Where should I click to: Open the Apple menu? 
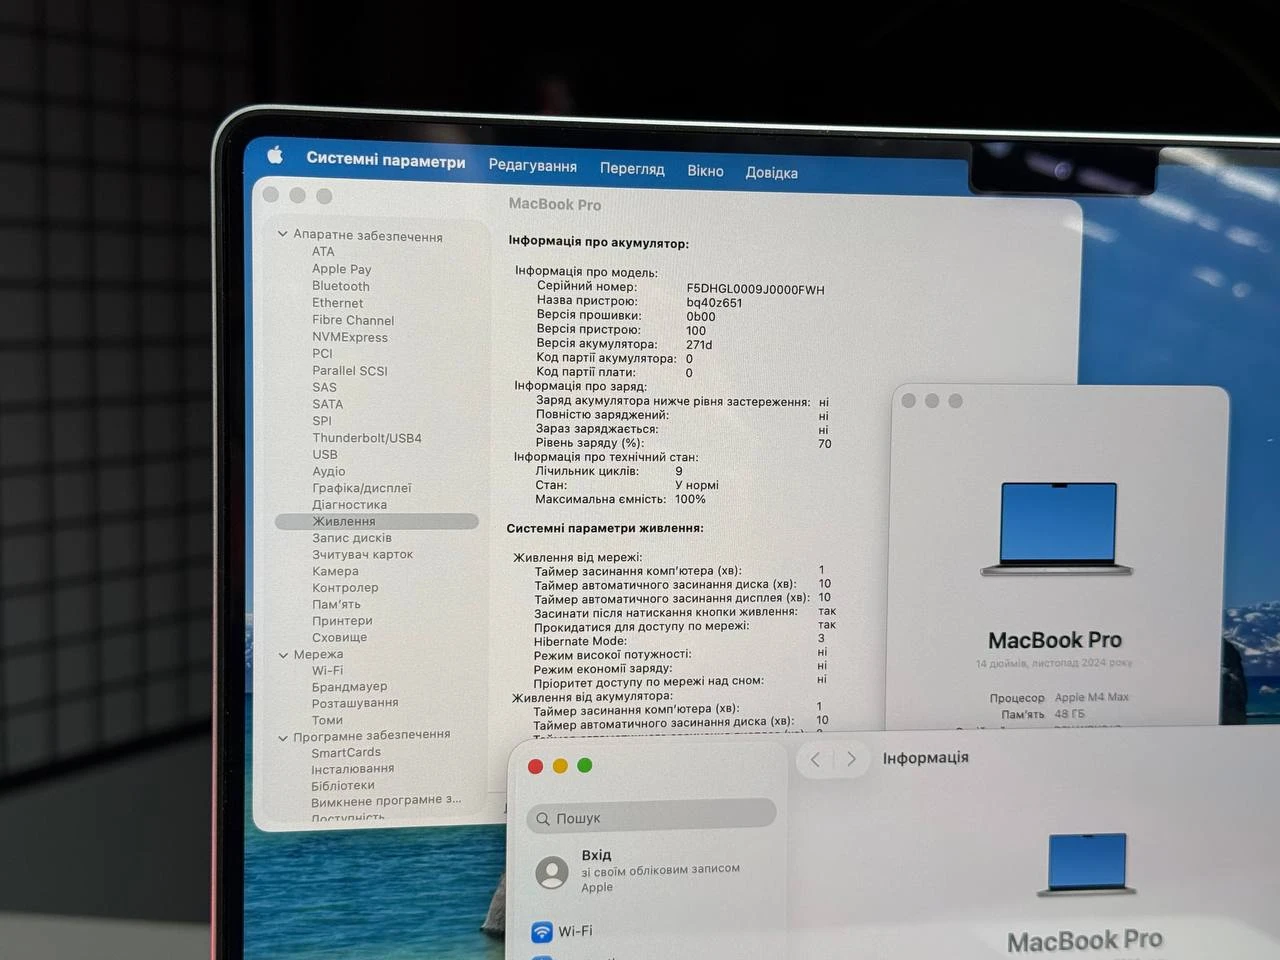275,156
